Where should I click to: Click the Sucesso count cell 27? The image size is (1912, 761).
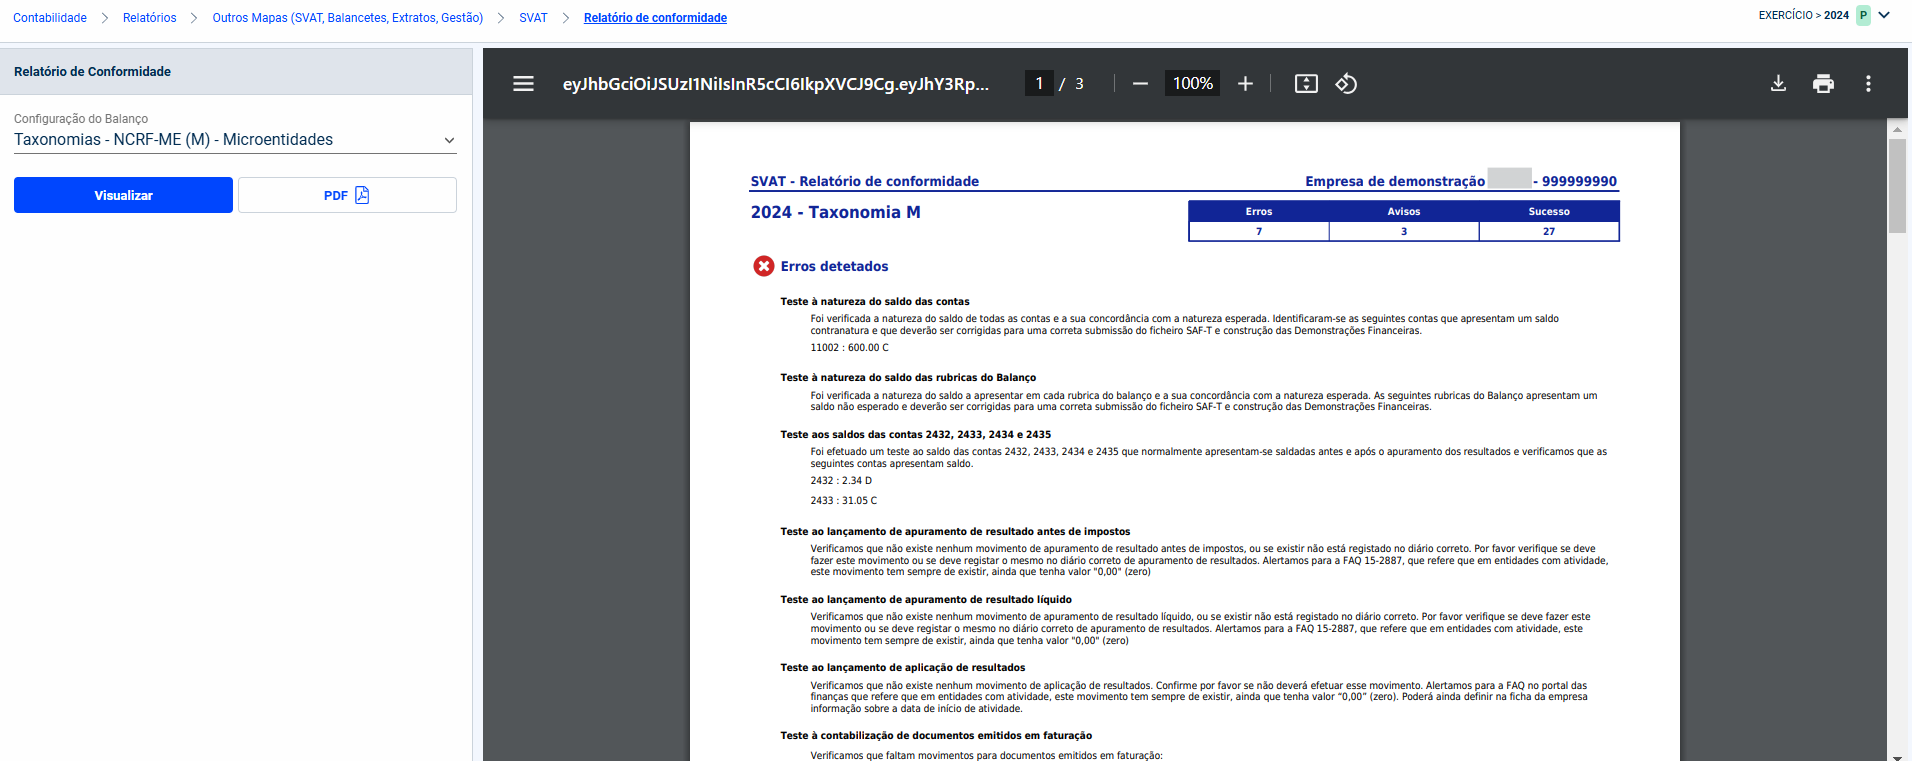[x=1549, y=231]
